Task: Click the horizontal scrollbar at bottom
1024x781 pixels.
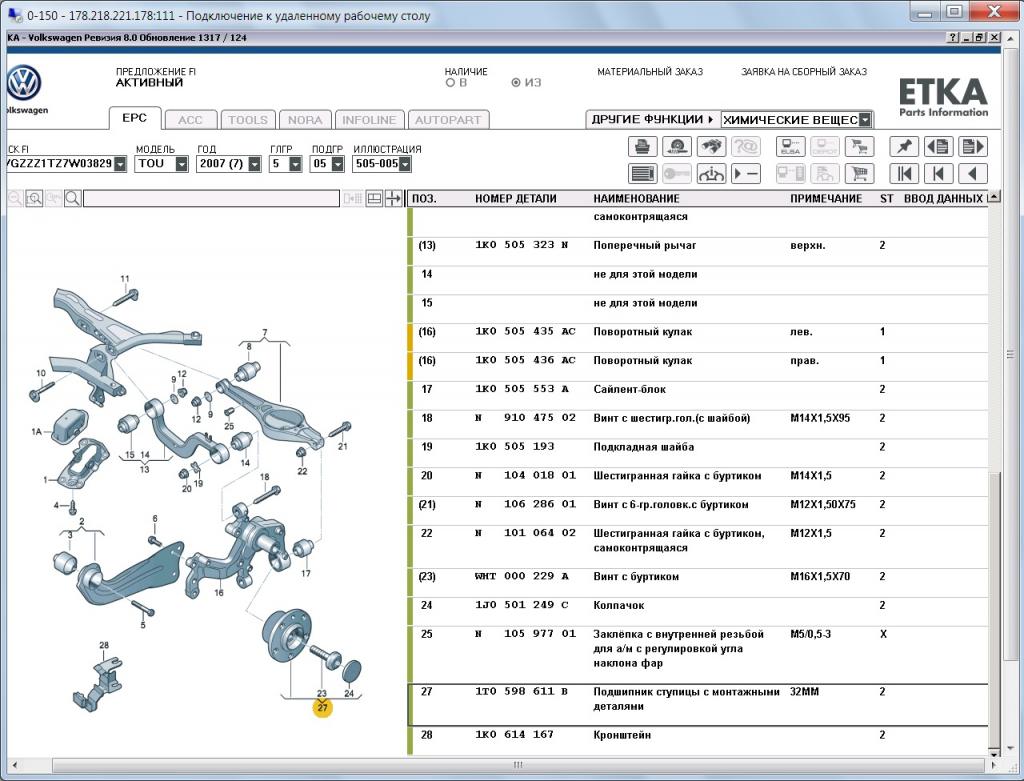Action: (x=518, y=765)
